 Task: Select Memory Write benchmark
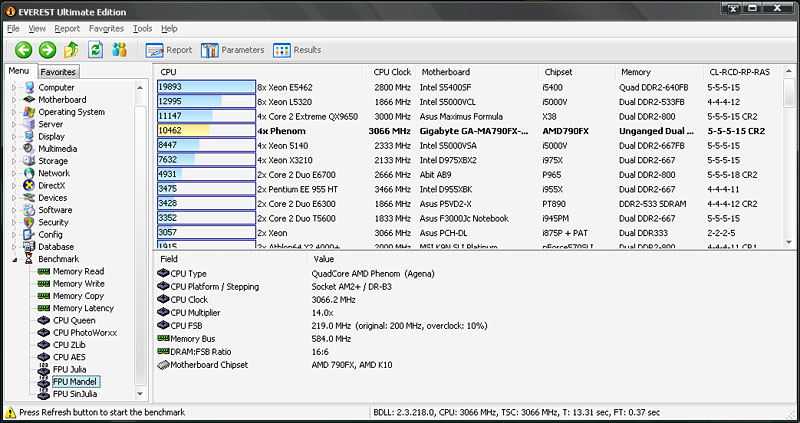tap(79, 283)
